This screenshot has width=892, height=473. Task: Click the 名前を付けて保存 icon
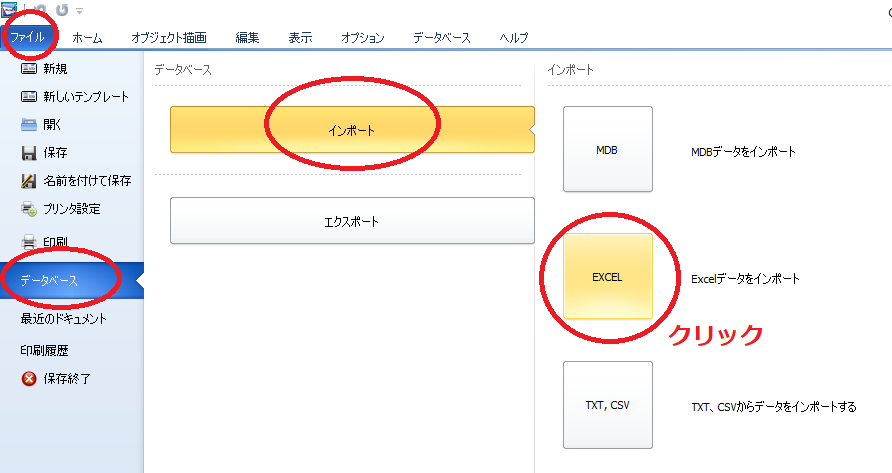point(28,181)
